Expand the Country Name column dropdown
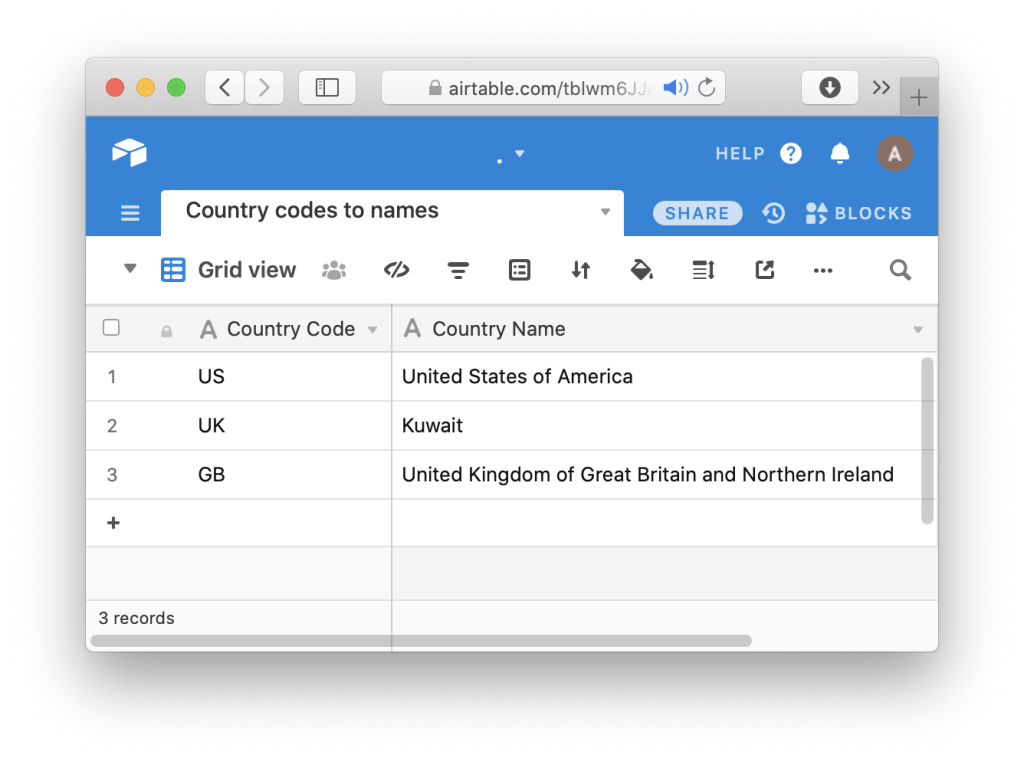Screen dimensions: 1024x765 (x=918, y=330)
